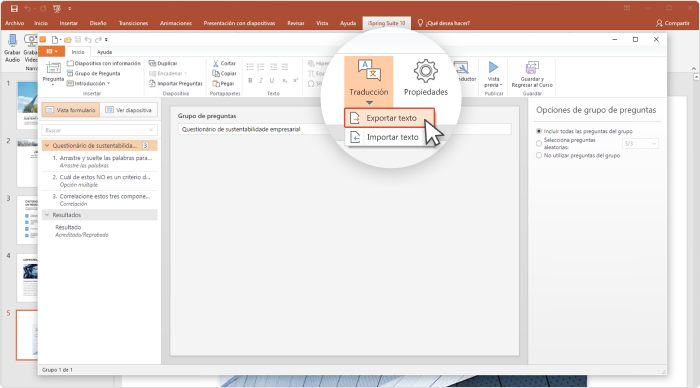Apply bulleted list formatting
Screen dimensions: 700x388
click(250, 67)
